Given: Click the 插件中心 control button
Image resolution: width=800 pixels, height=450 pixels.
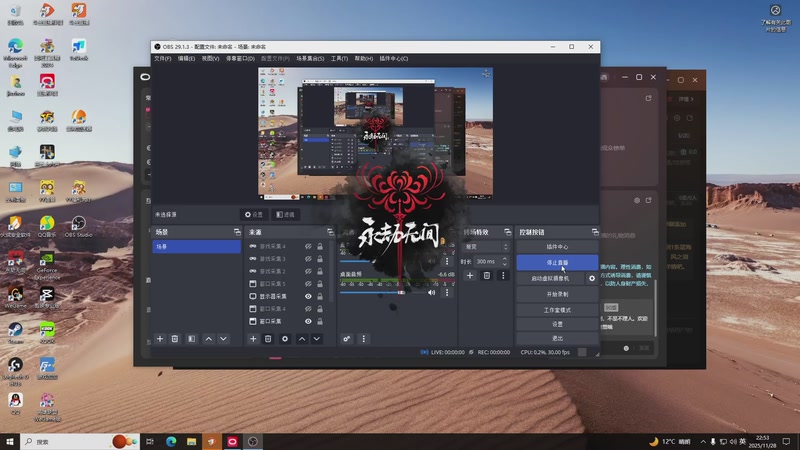Looking at the screenshot, I should 557,247.
